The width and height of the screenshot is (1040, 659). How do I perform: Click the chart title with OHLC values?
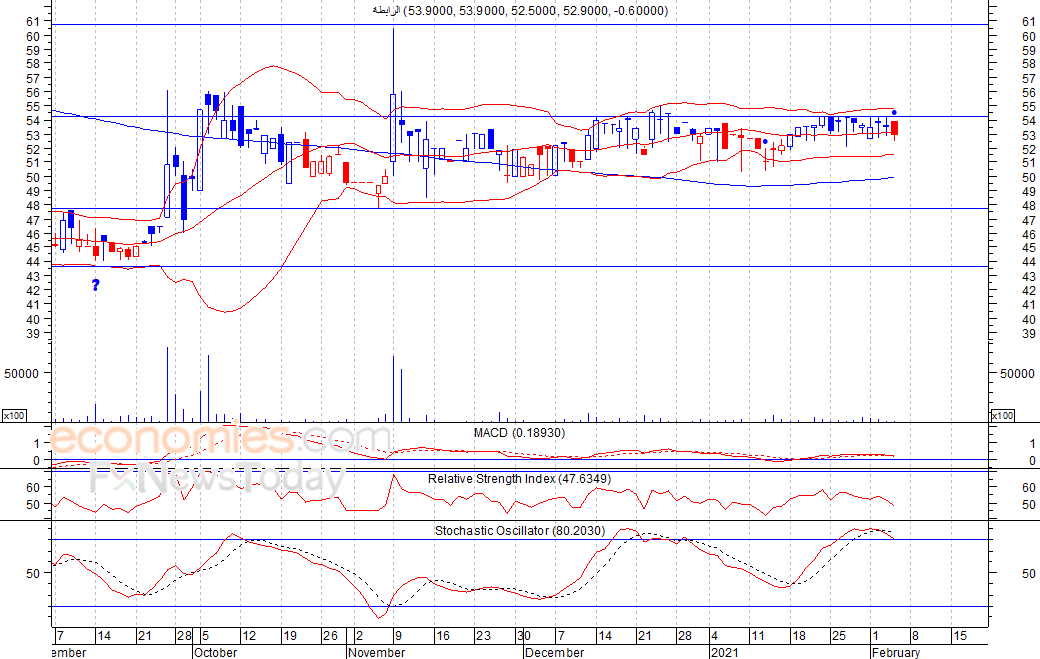pyautogui.click(x=520, y=11)
